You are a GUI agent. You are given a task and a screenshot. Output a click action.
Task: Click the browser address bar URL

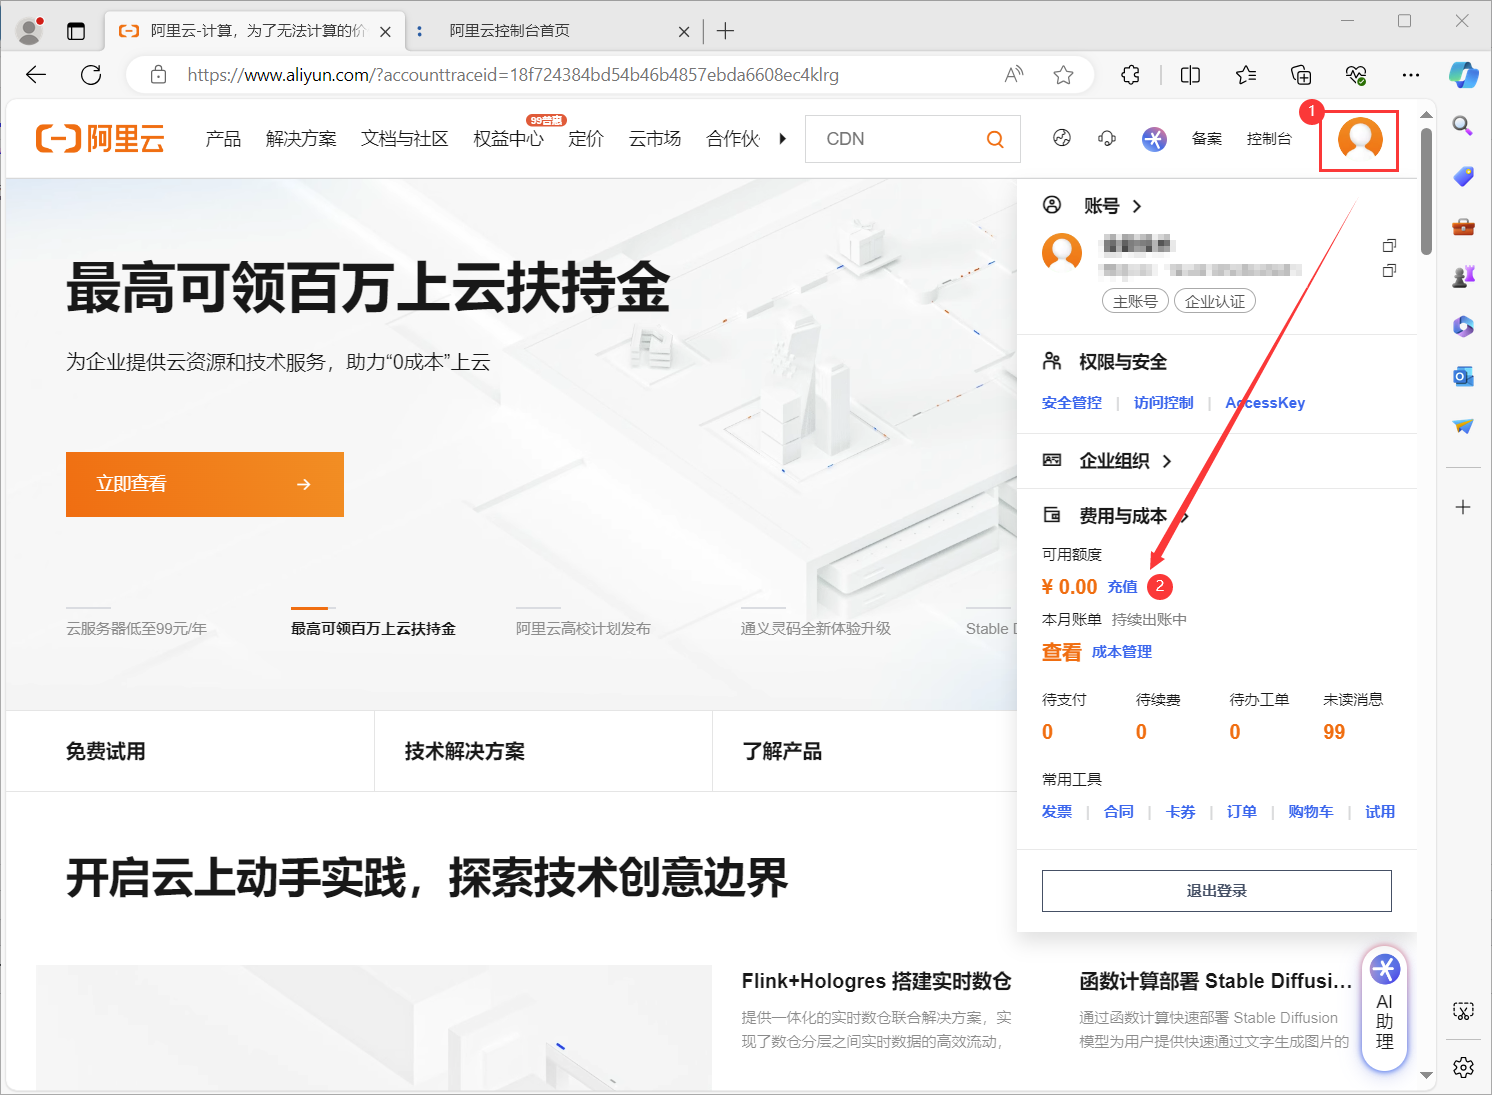(x=513, y=75)
